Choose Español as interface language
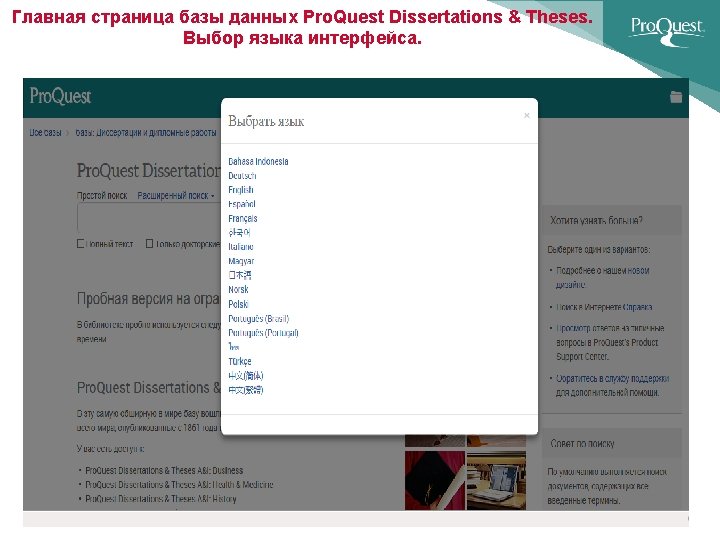Screen dimensions: 720x540 242,204
